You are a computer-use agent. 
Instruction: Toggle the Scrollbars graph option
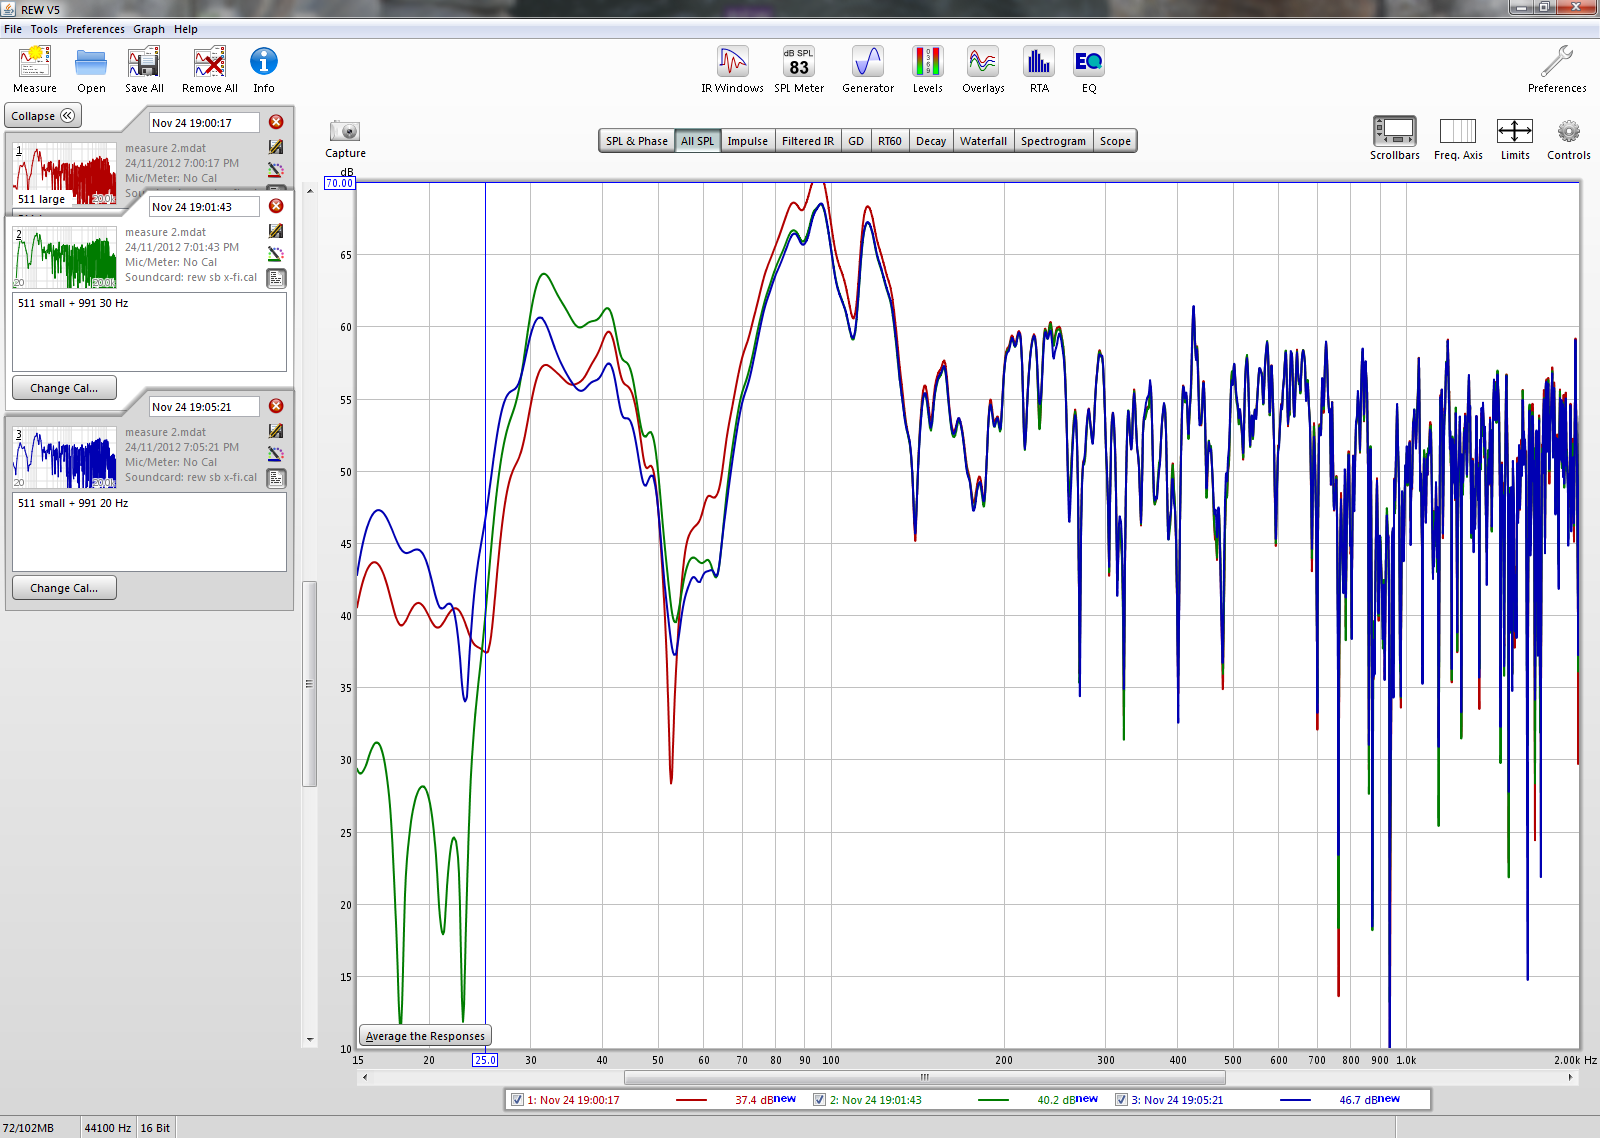click(1394, 132)
